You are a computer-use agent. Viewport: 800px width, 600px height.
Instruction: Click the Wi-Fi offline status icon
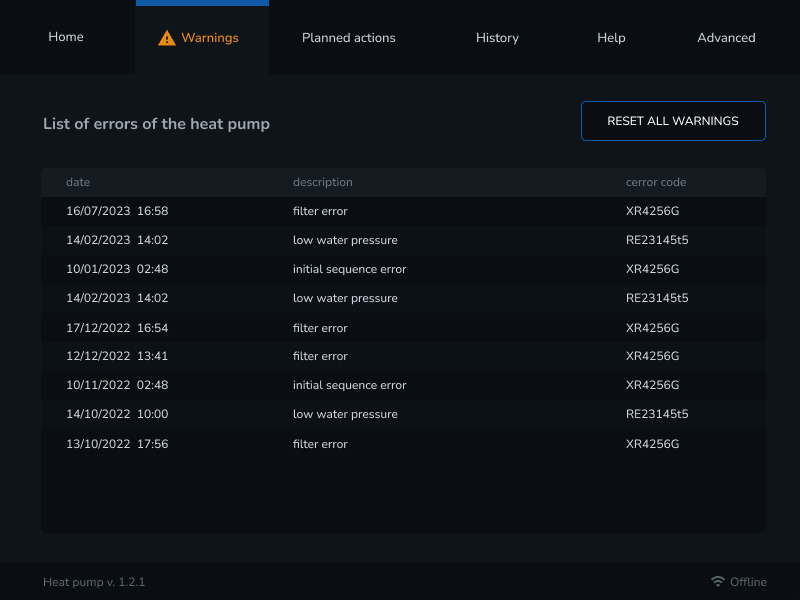[717, 582]
